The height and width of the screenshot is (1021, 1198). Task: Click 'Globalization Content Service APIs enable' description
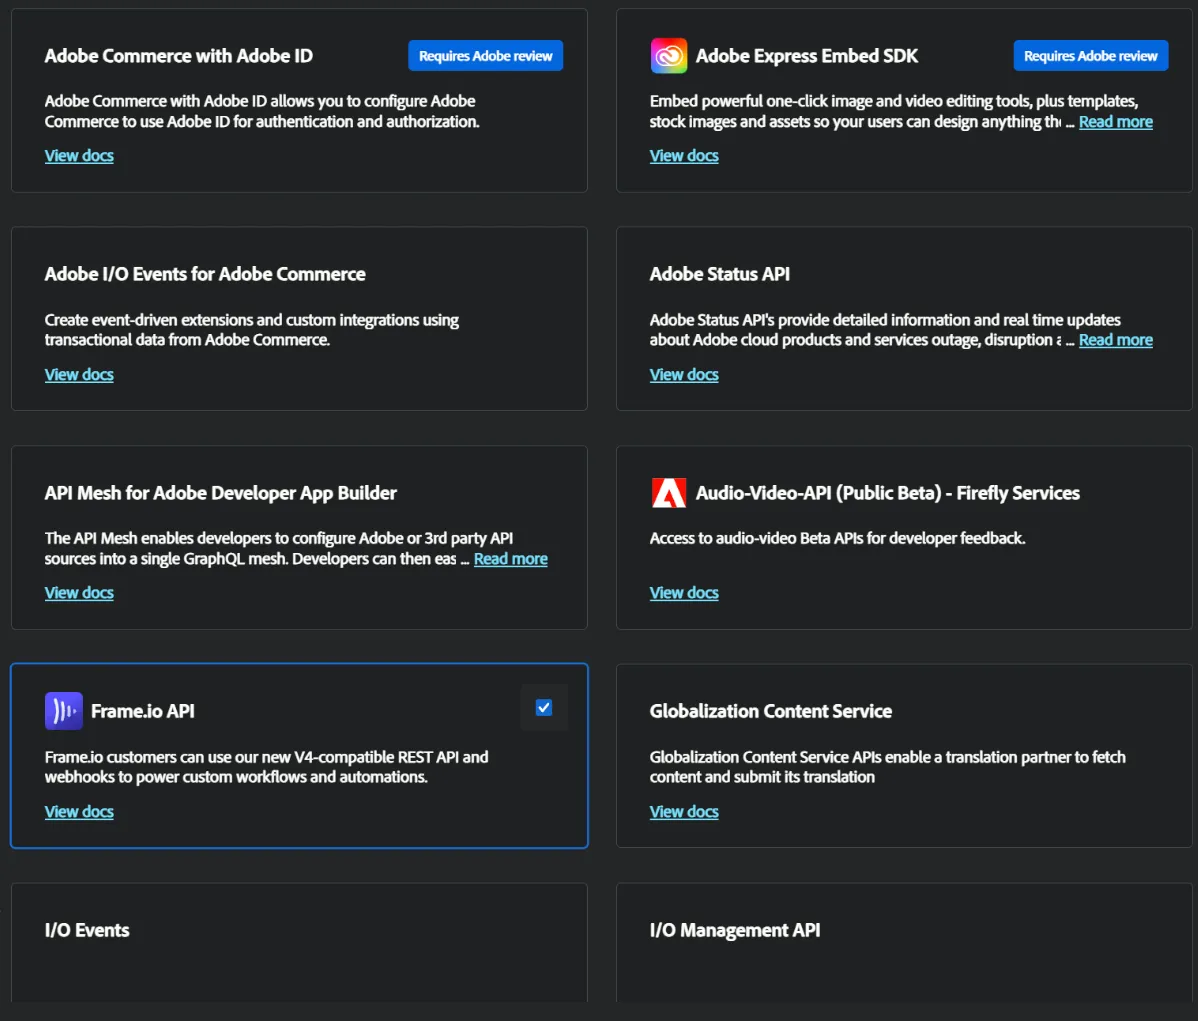(x=888, y=767)
